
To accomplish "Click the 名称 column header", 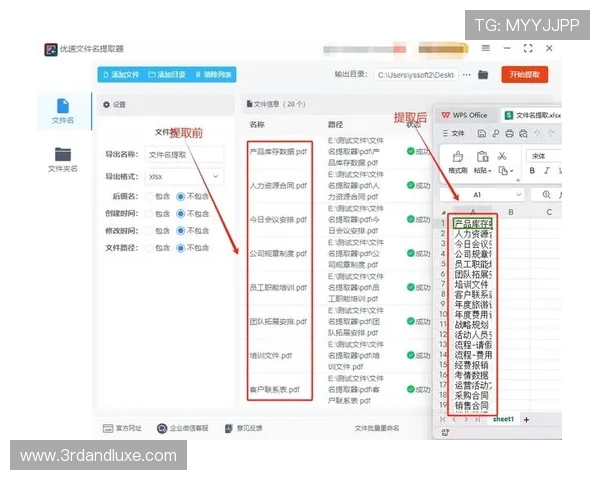I will click(x=257, y=124).
